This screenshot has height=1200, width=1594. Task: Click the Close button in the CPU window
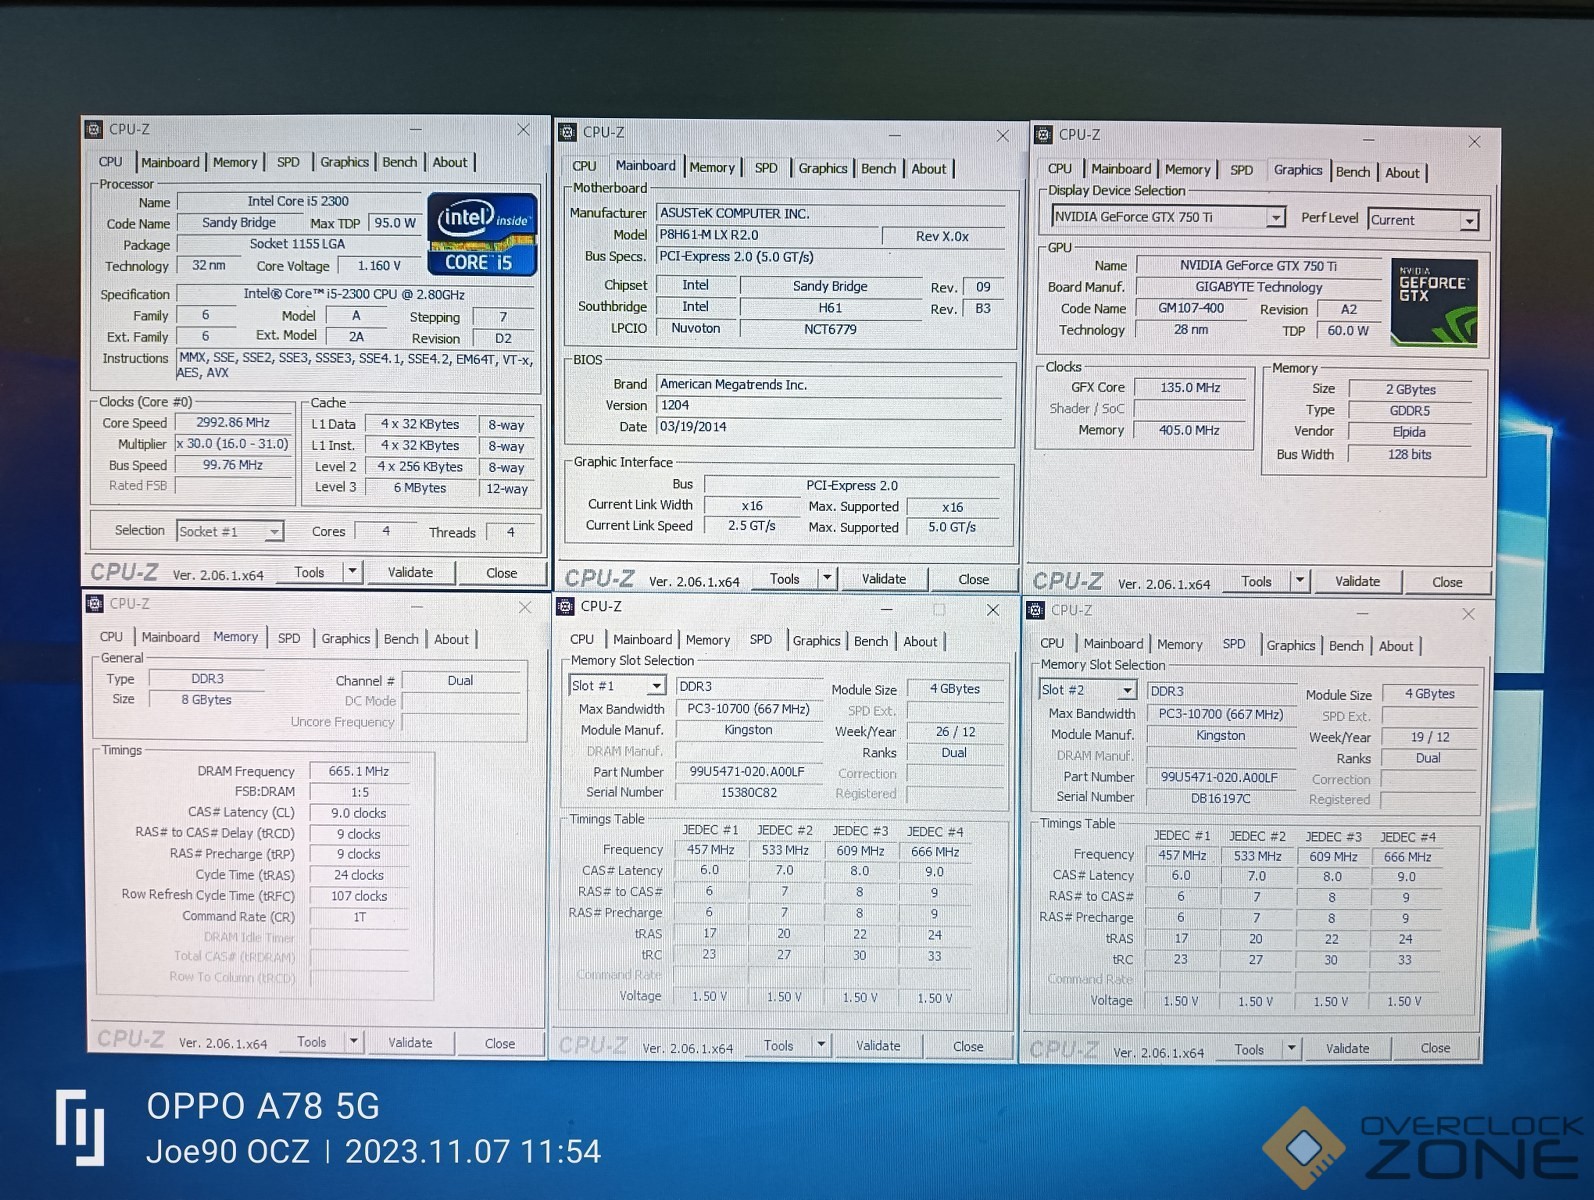click(x=502, y=573)
